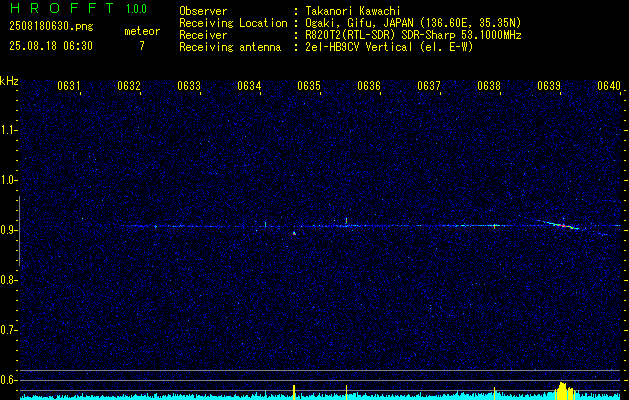The width and height of the screenshot is (629, 400).
Task: Click the 0633 time axis label
Action: (189, 86)
